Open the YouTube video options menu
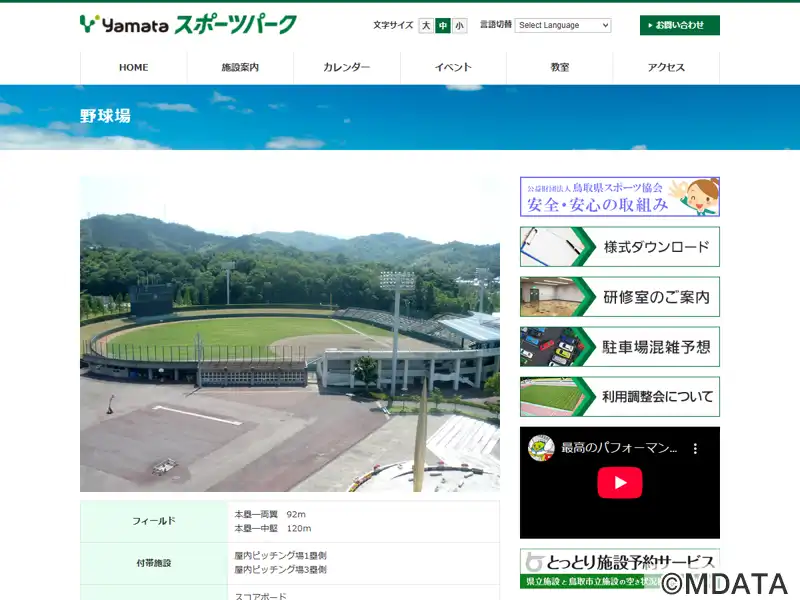Image resolution: width=800 pixels, height=600 pixels. (x=695, y=448)
